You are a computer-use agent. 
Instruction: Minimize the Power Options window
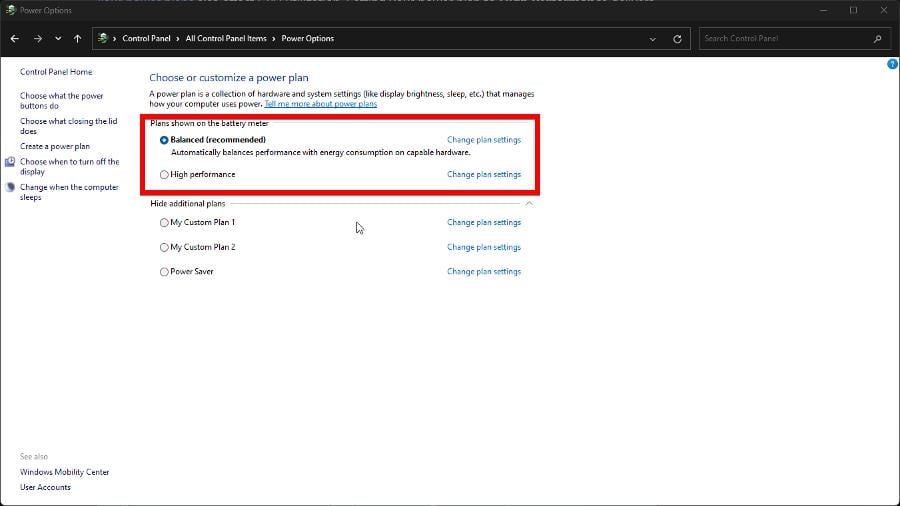coord(824,10)
